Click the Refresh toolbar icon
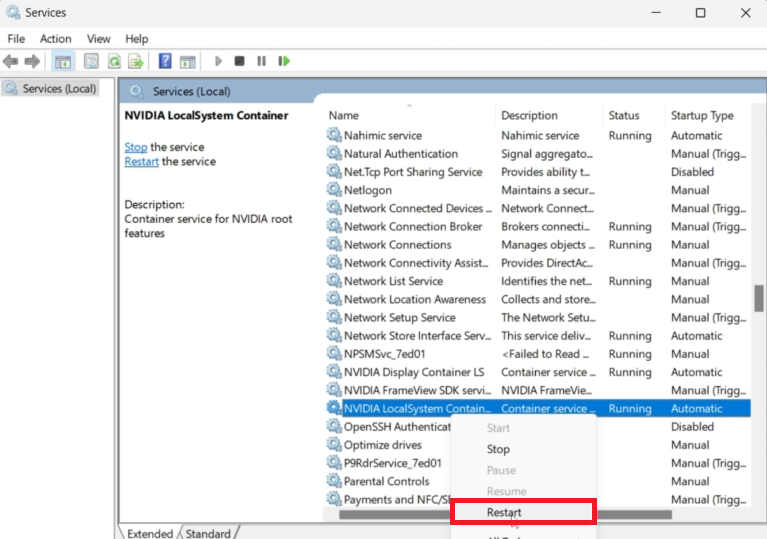This screenshot has height=539, width=767. pos(114,61)
